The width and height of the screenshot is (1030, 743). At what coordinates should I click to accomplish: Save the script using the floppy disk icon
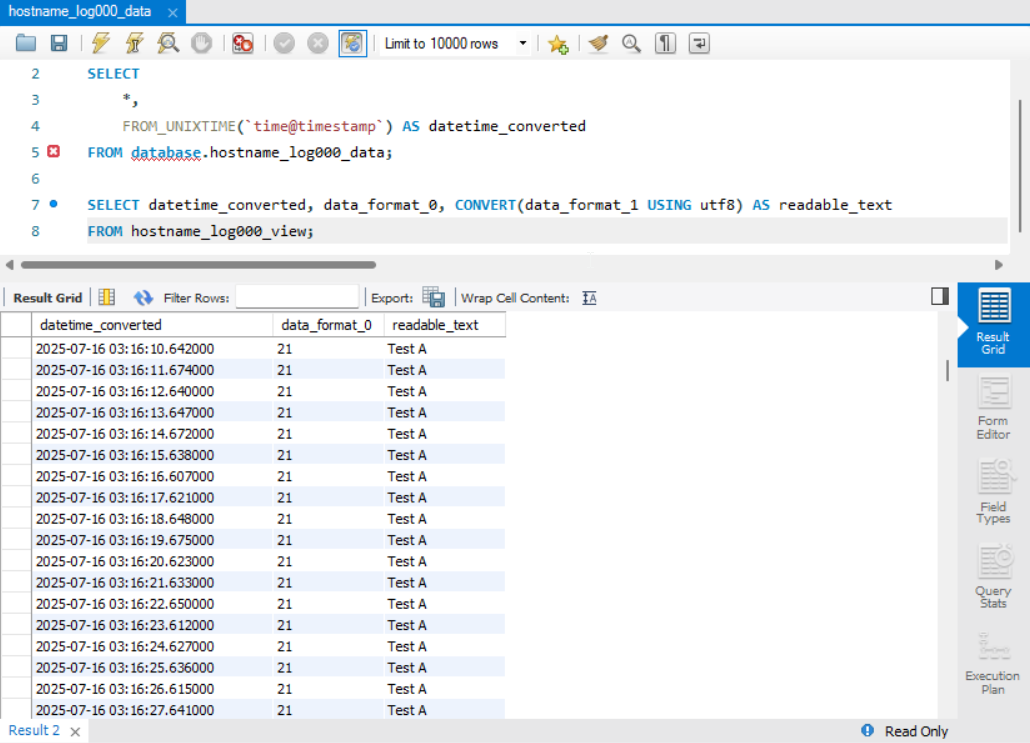[x=59, y=43]
